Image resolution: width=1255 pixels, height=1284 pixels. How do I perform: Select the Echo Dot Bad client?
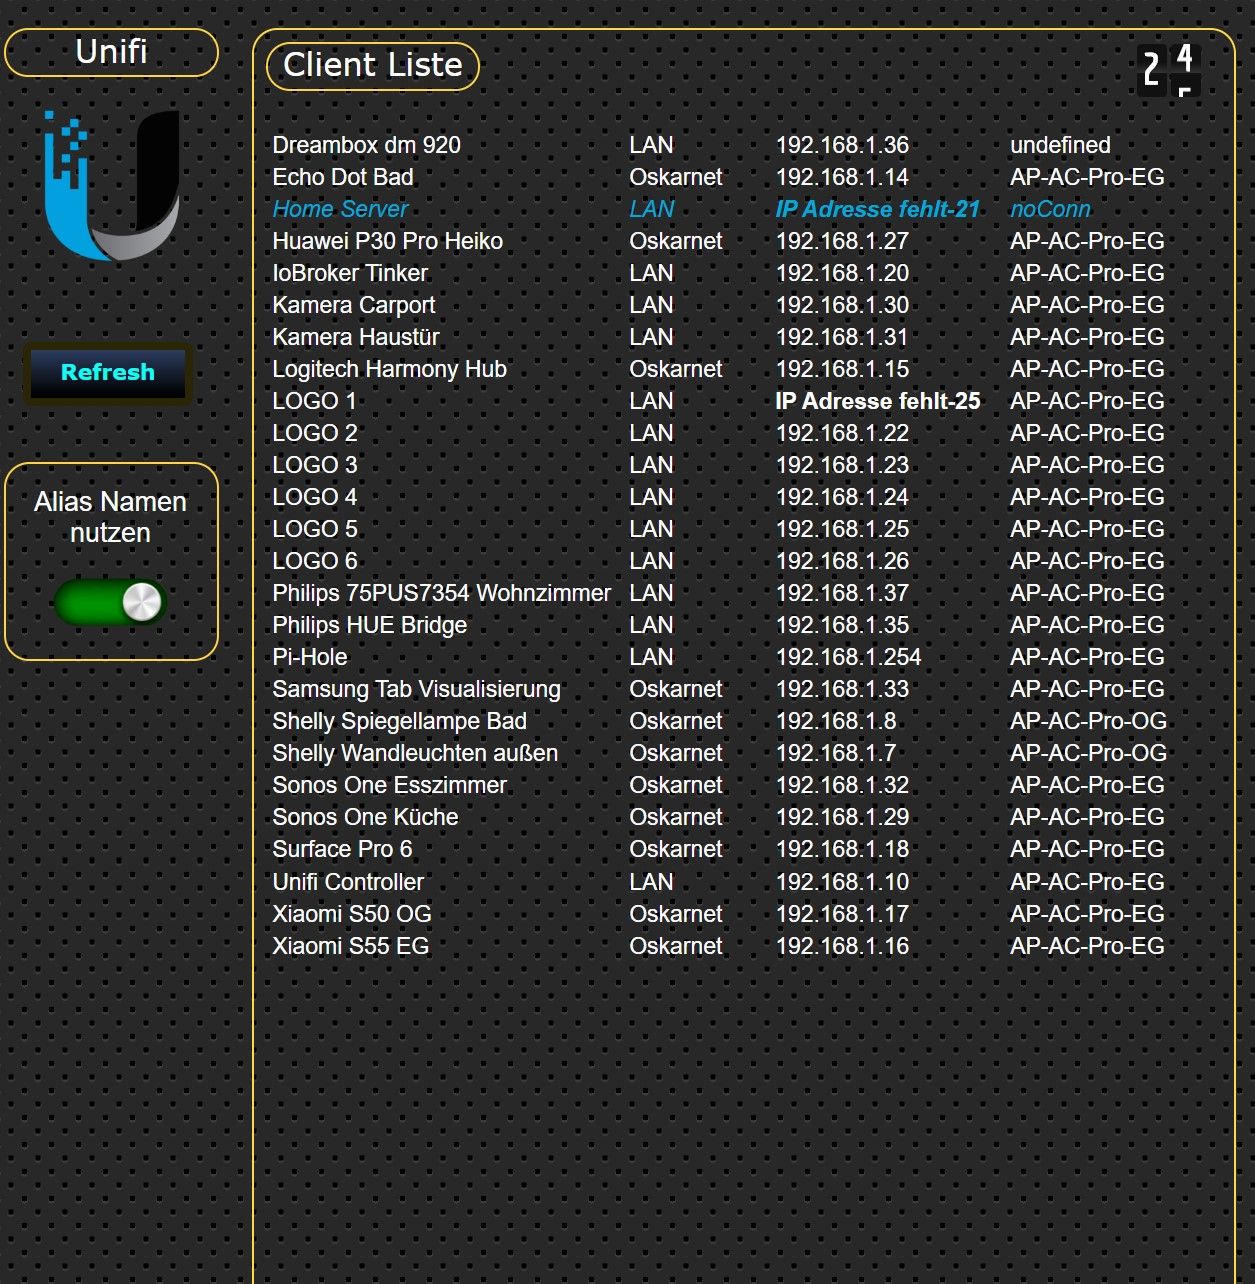(343, 177)
